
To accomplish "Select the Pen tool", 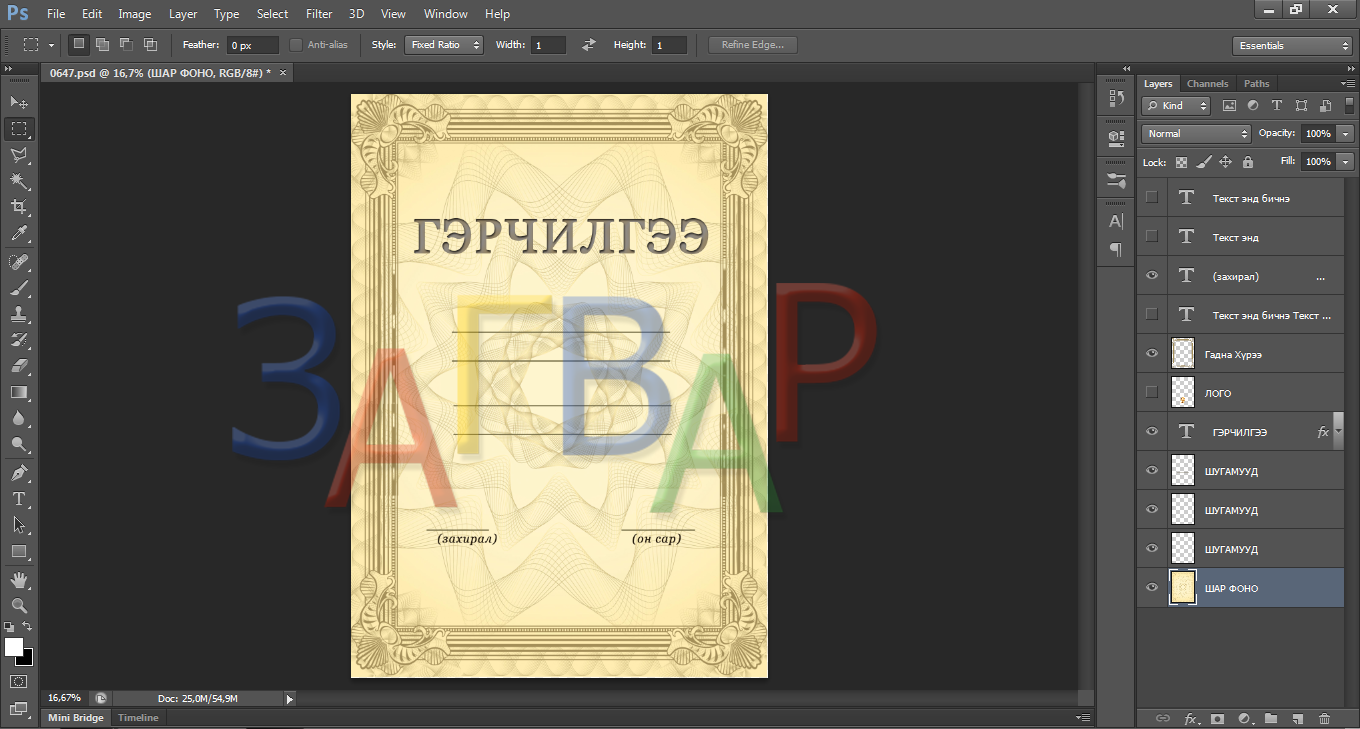I will pos(18,472).
